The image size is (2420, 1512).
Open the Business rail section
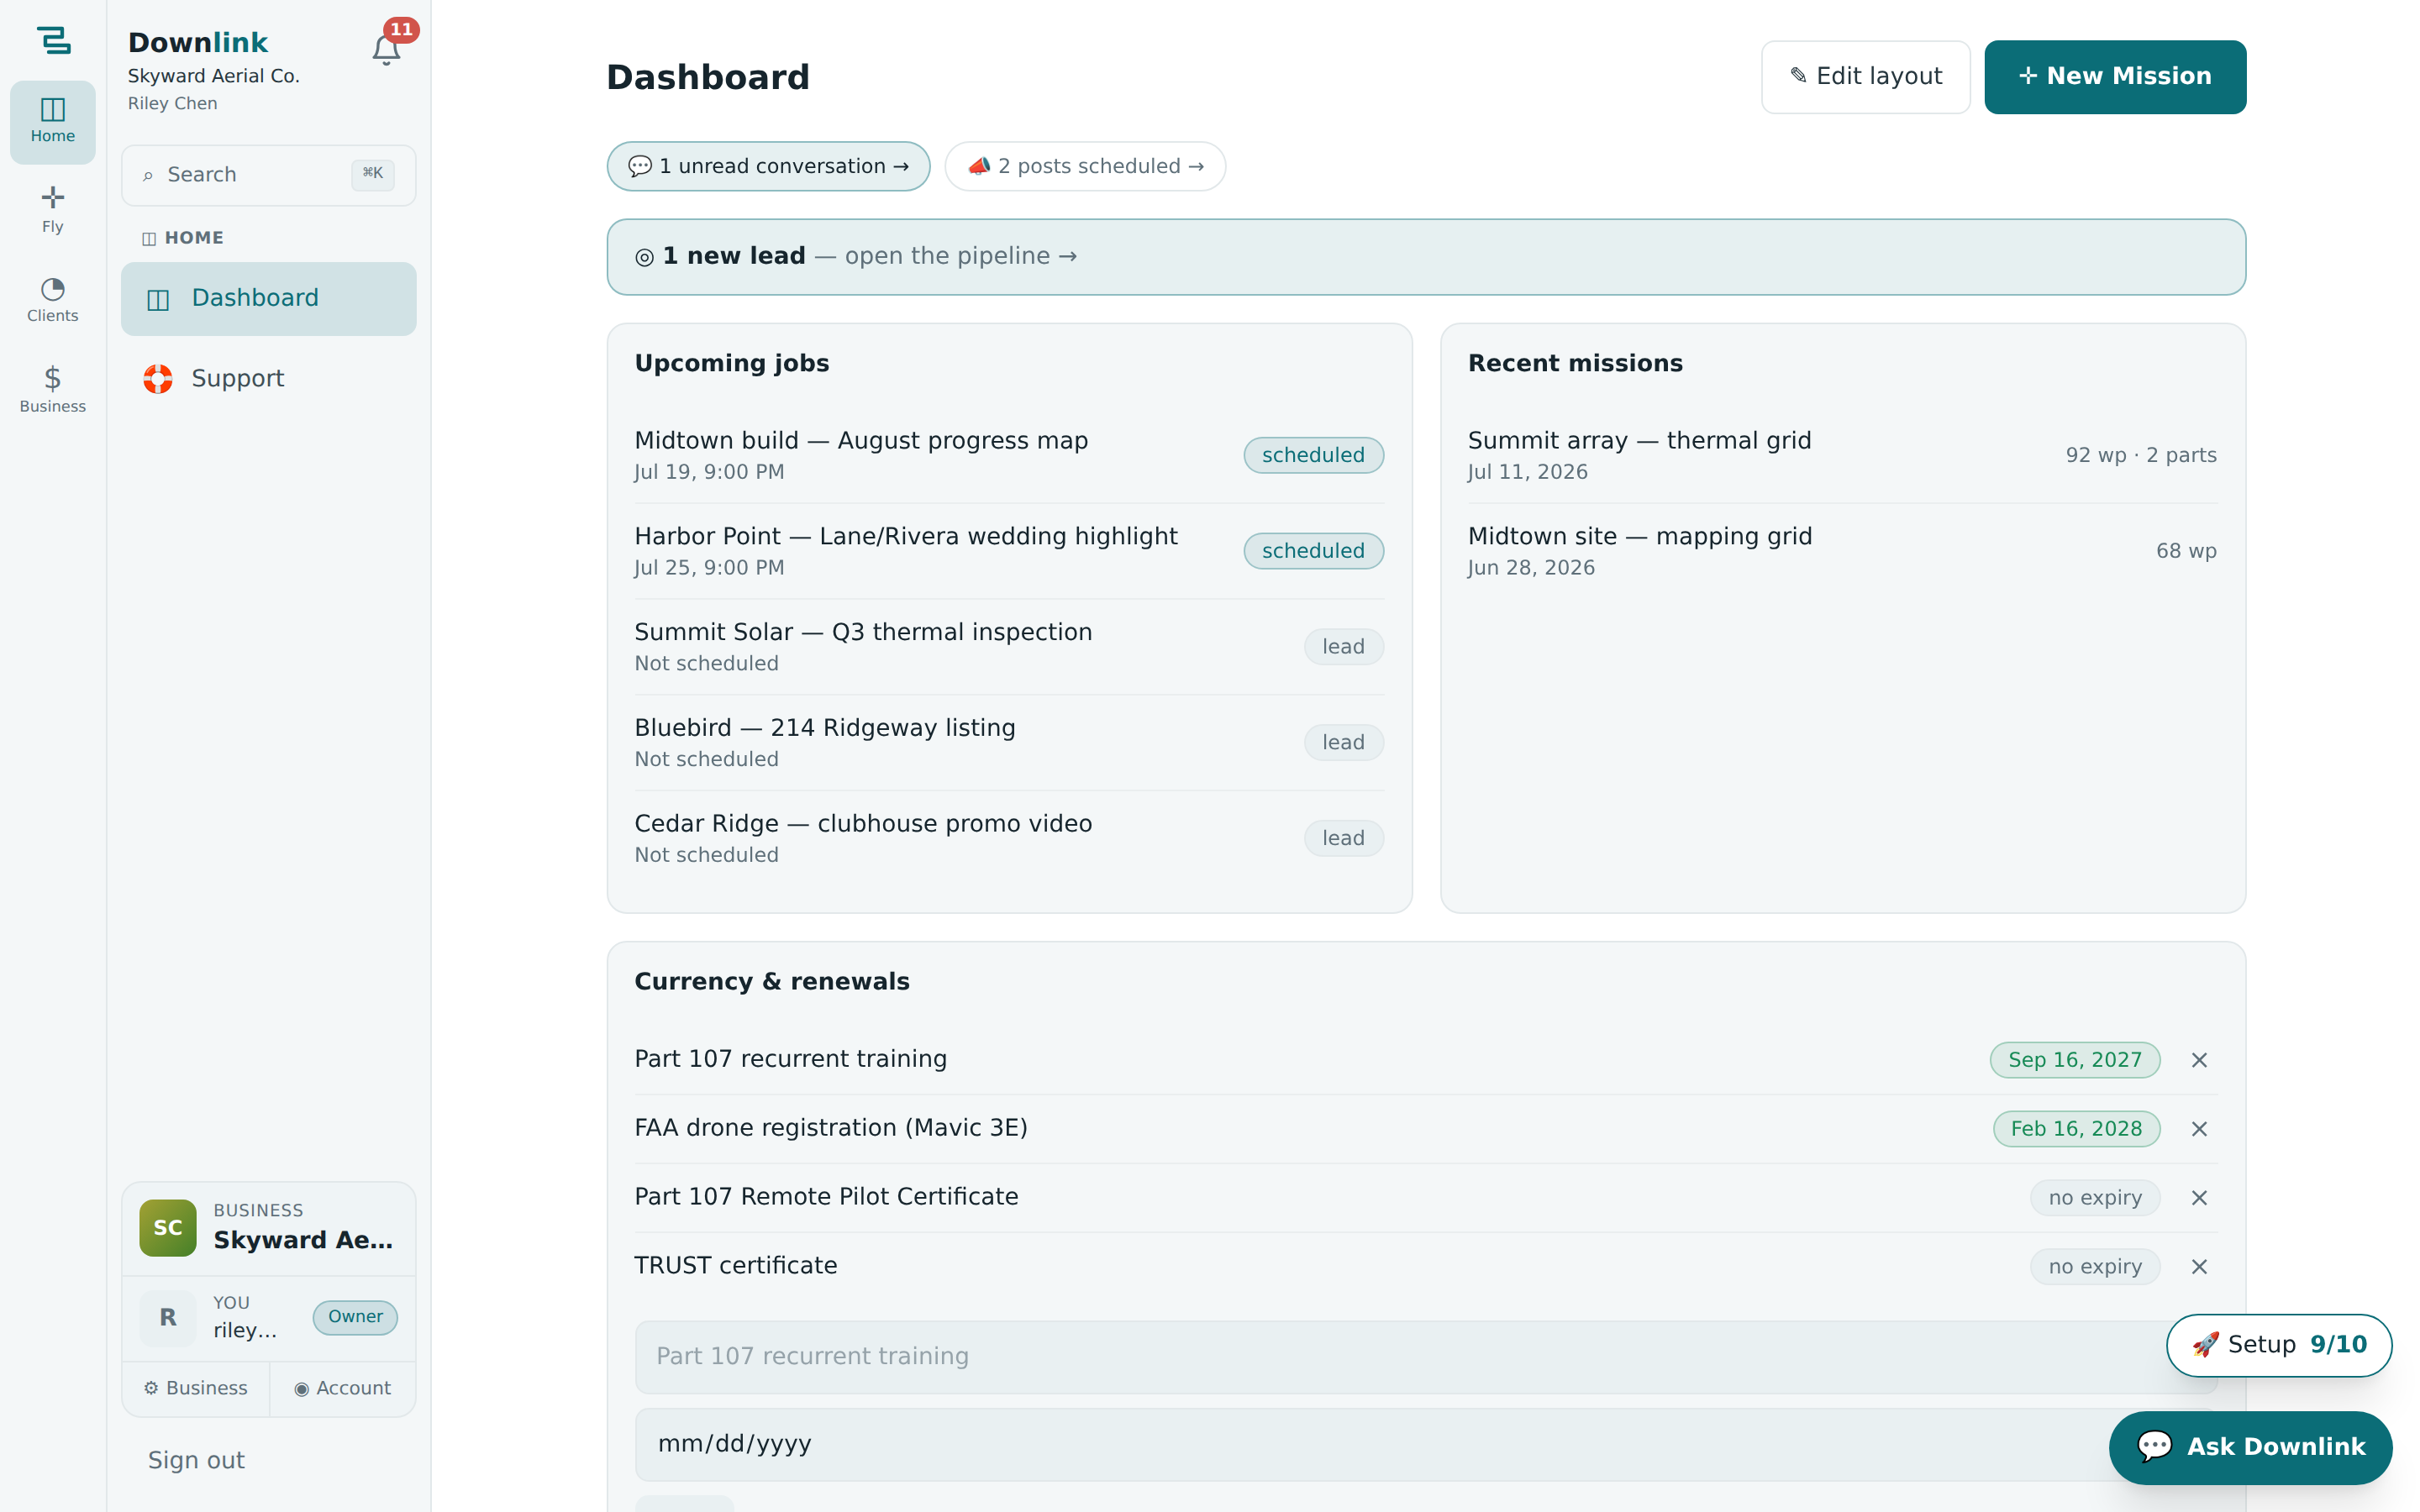[x=53, y=390]
